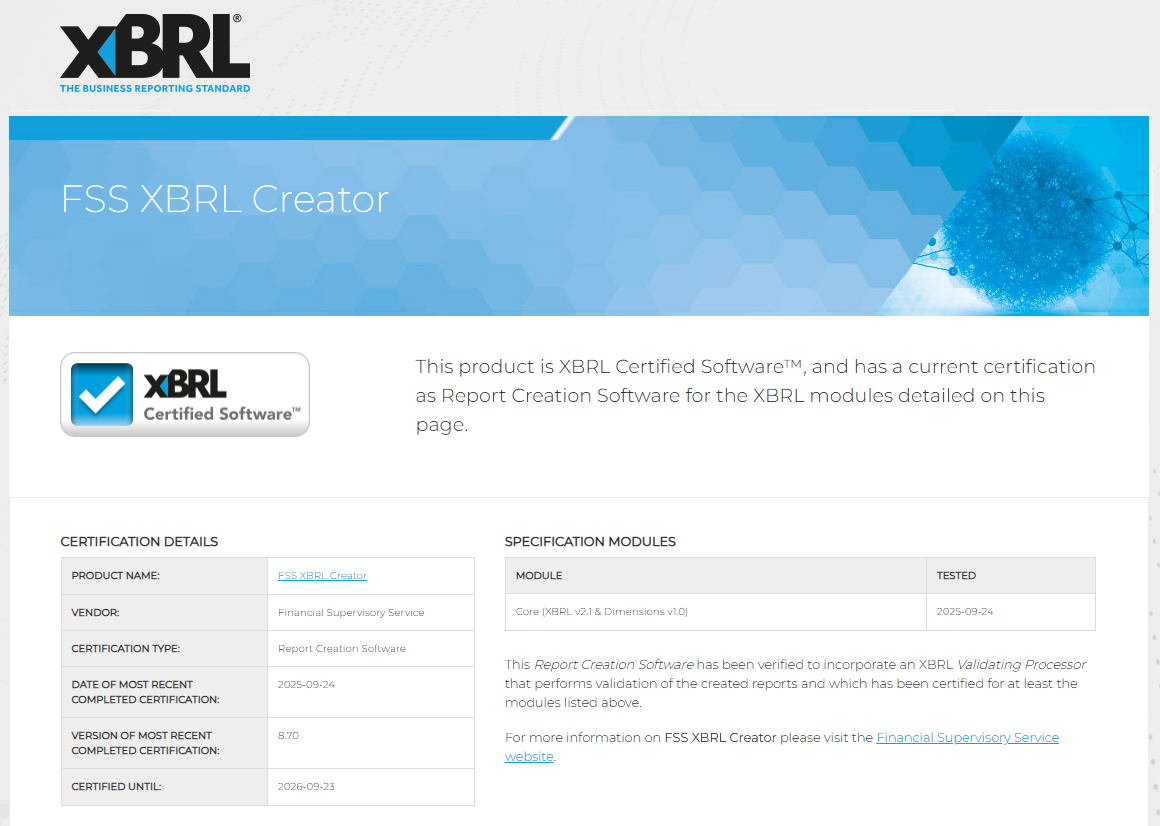The height and width of the screenshot is (826, 1160).
Task: Click the Tested column header
Action: pos(956,576)
